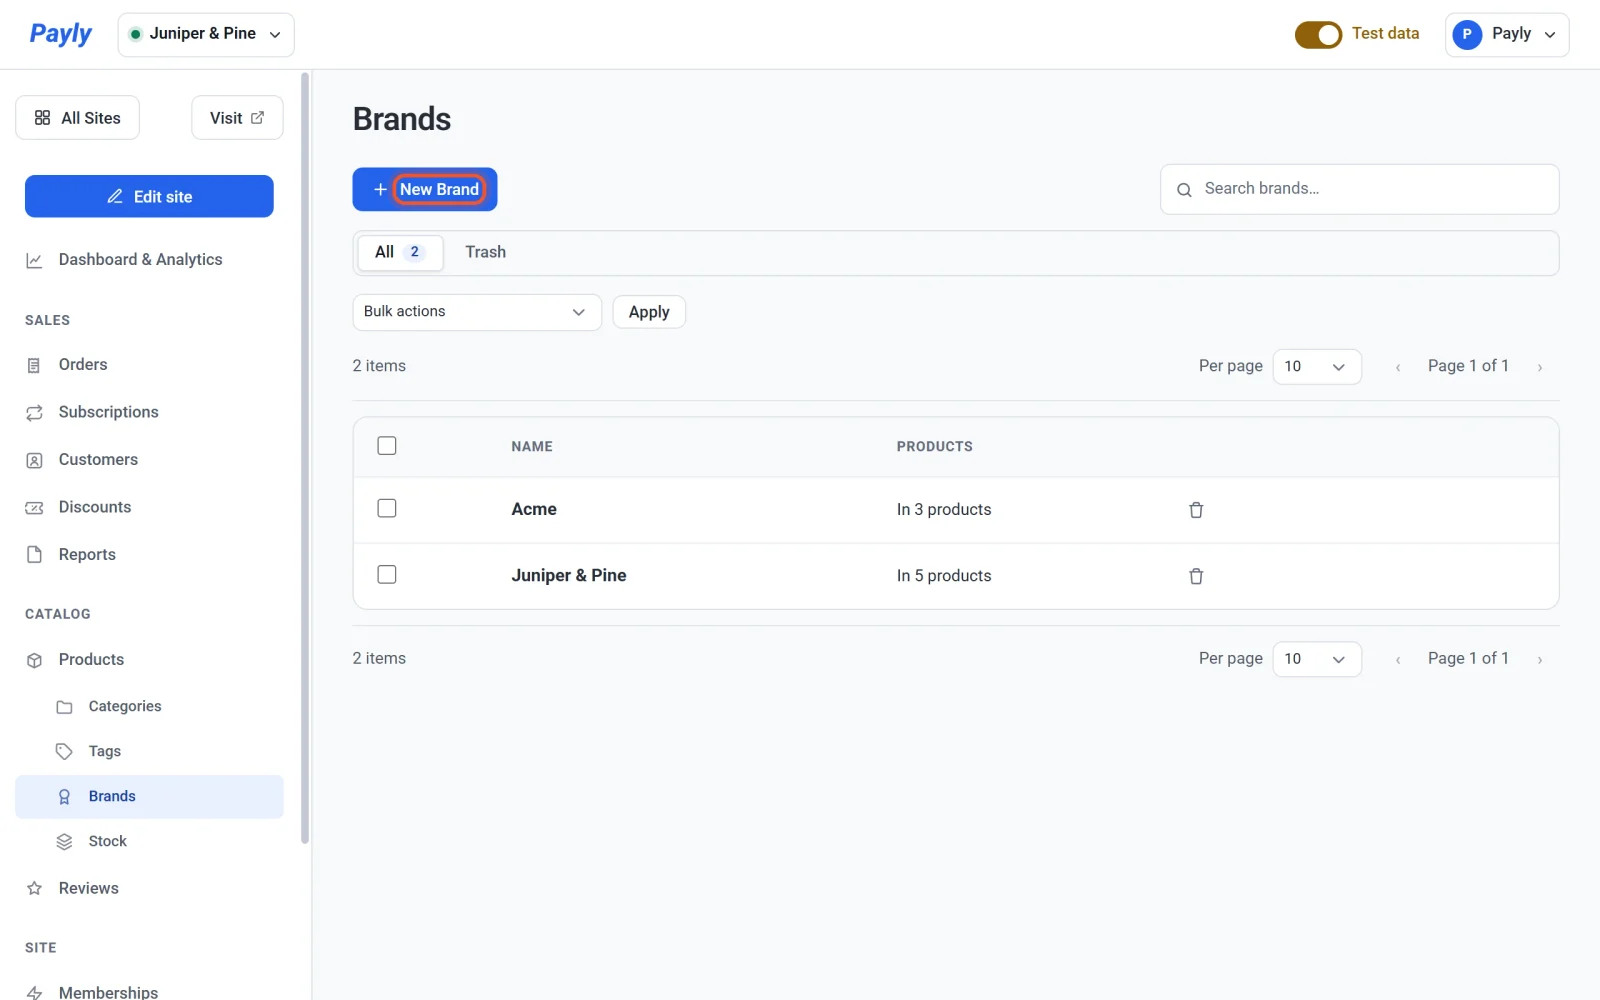The height and width of the screenshot is (1000, 1600).
Task: Open the Juniper & Pine site switcher
Action: click(206, 34)
